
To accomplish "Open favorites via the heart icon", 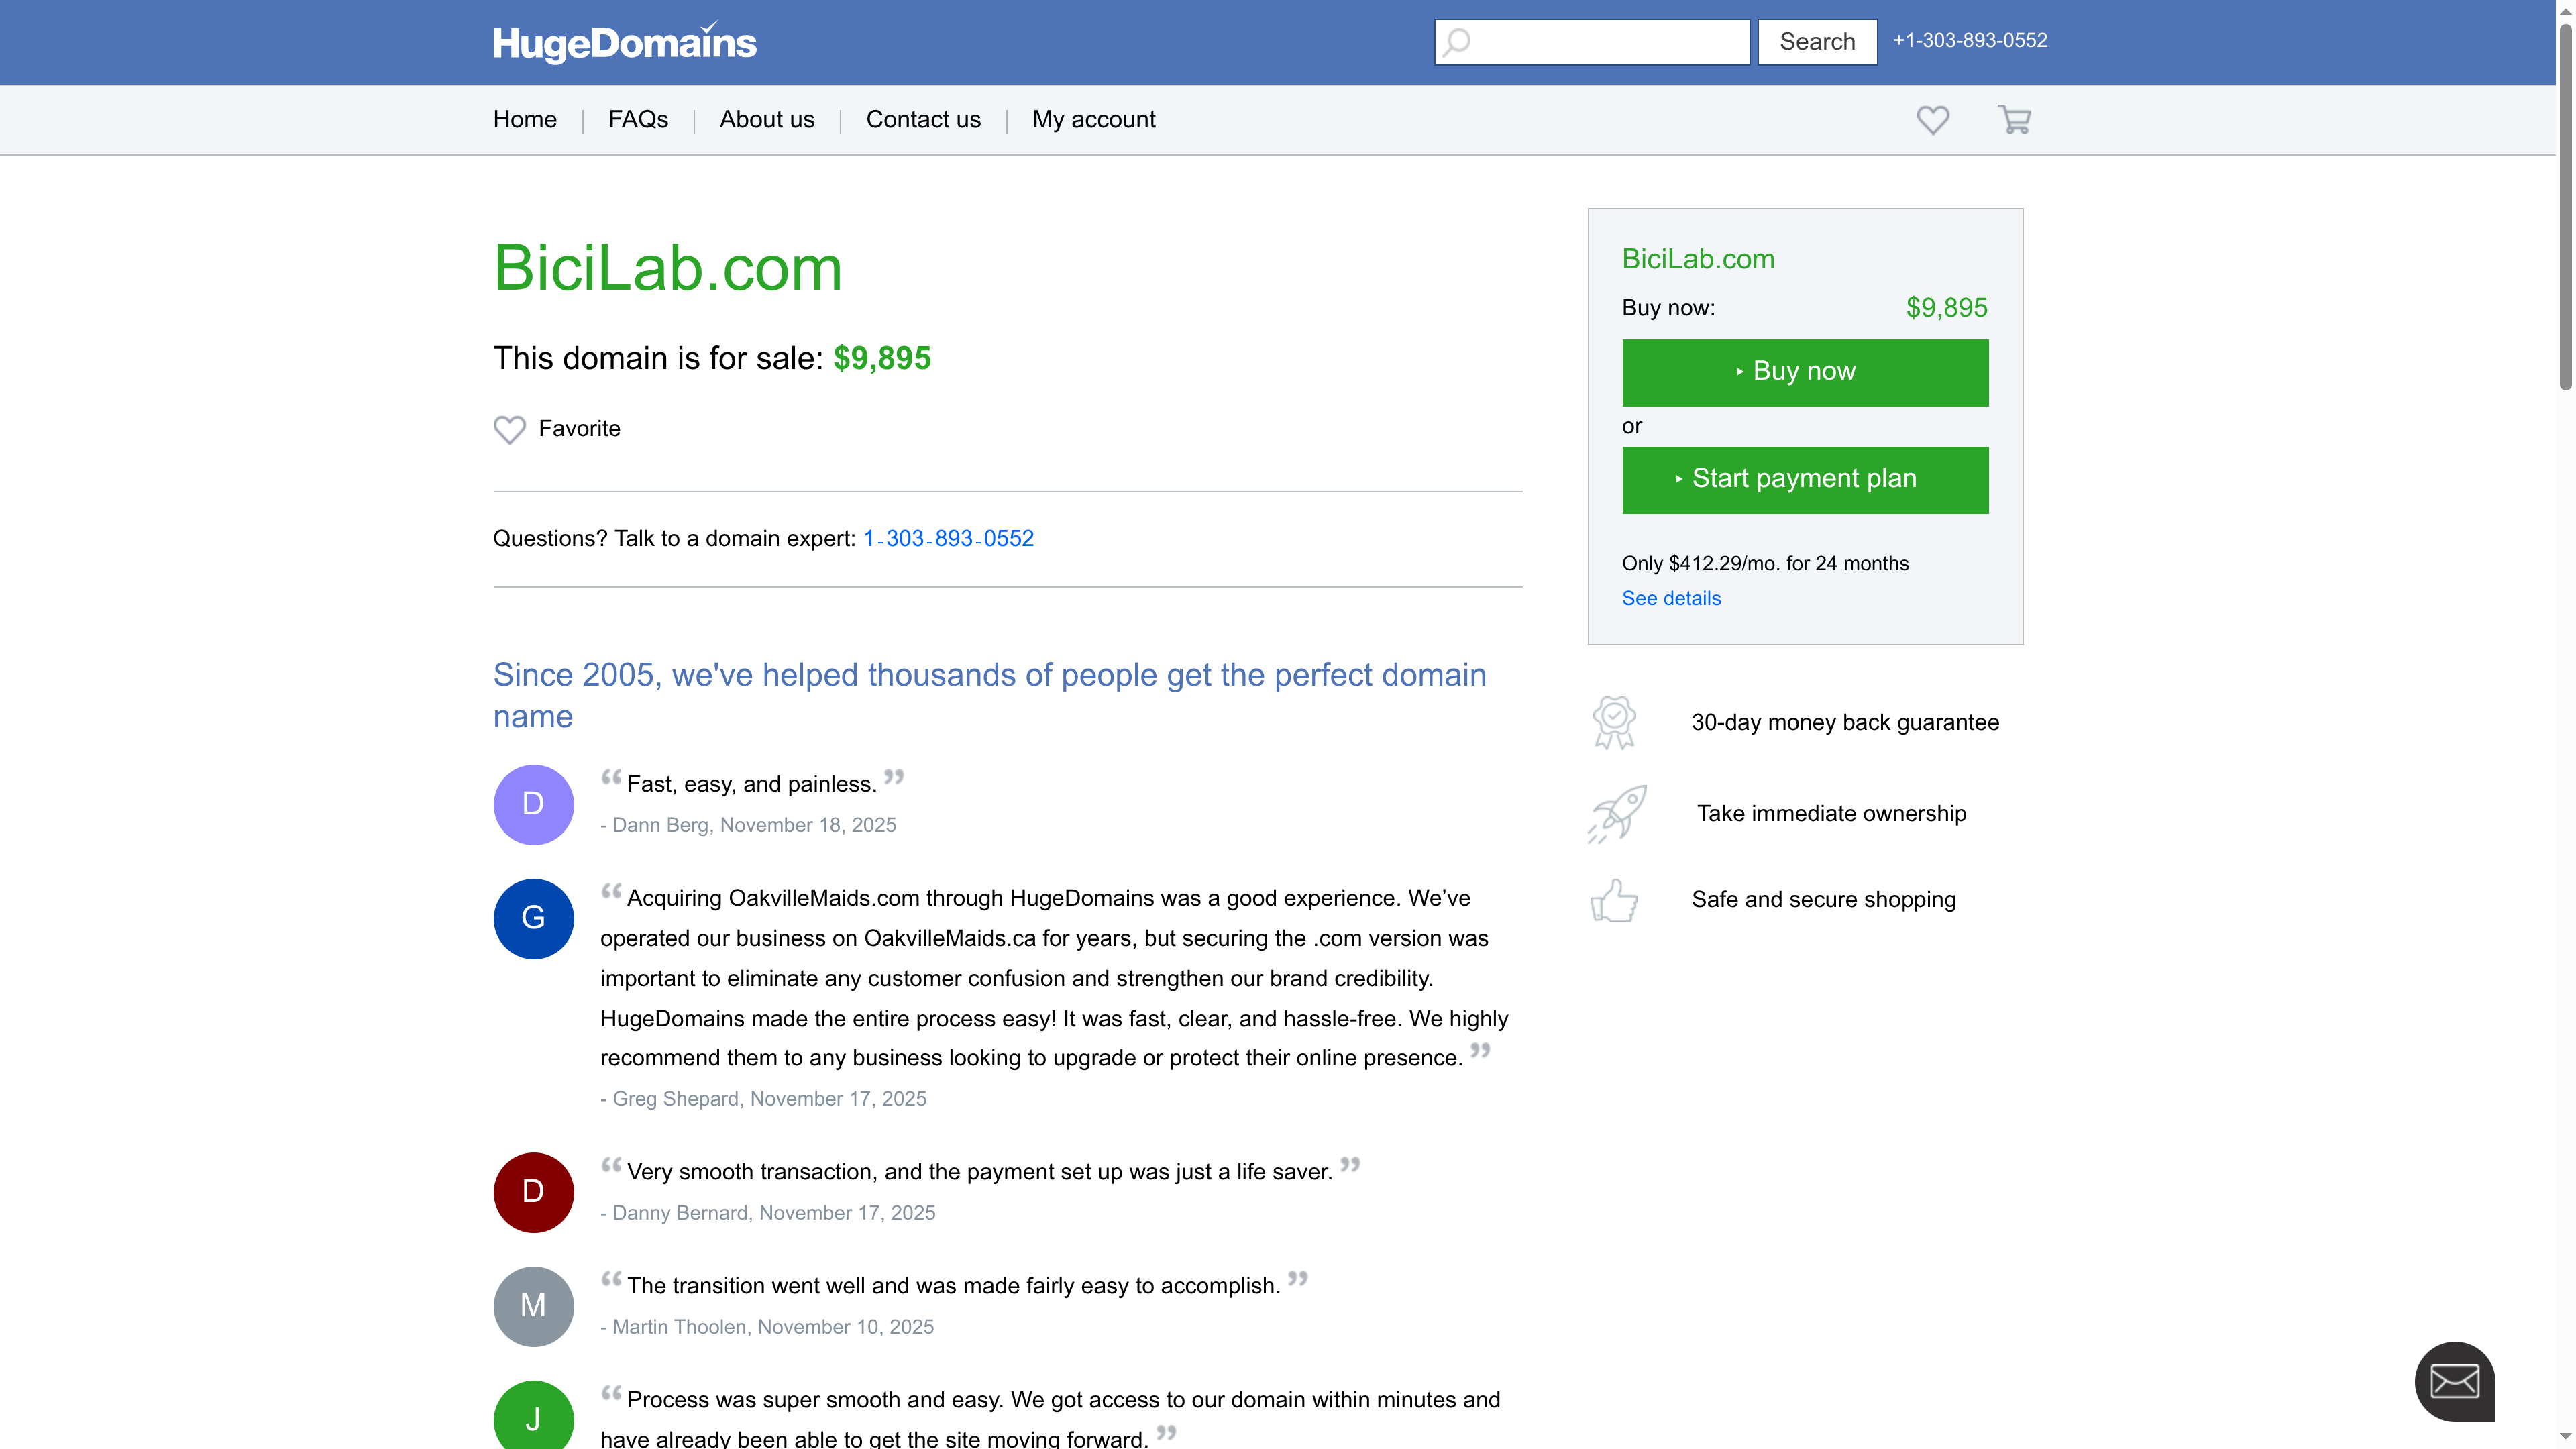I will click(1932, 119).
